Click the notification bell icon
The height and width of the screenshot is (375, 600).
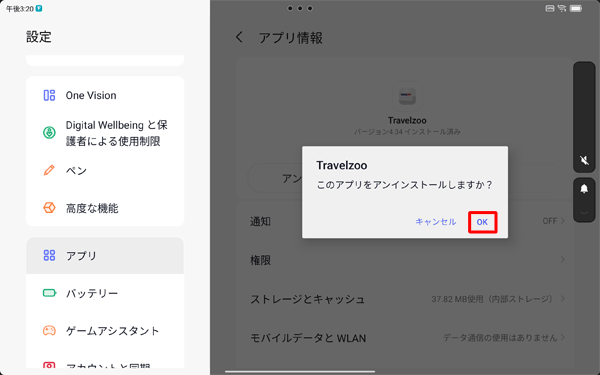pyautogui.click(x=584, y=189)
